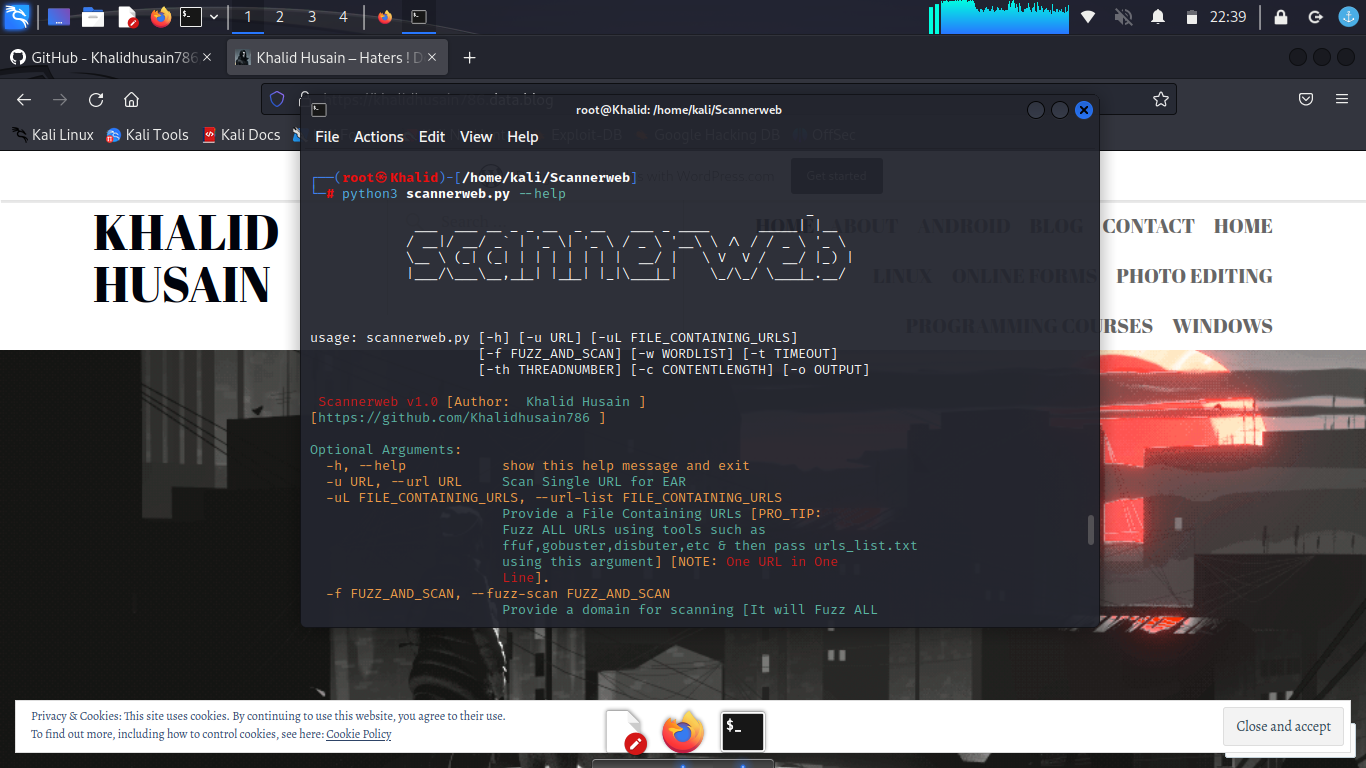Open the HOME link right of CONTACT

tap(1243, 226)
